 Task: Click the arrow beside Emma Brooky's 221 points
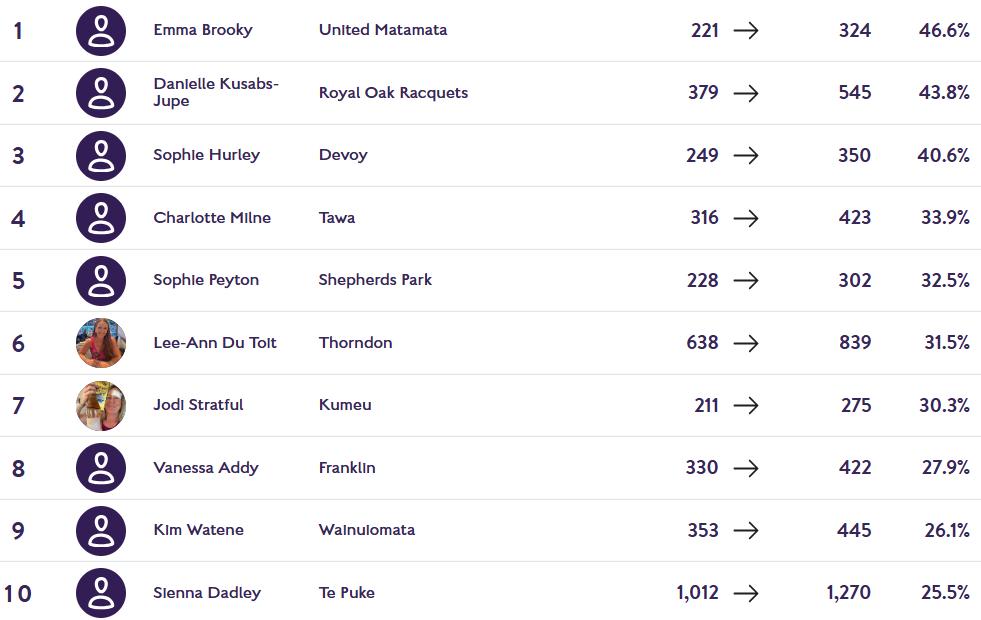coord(746,30)
